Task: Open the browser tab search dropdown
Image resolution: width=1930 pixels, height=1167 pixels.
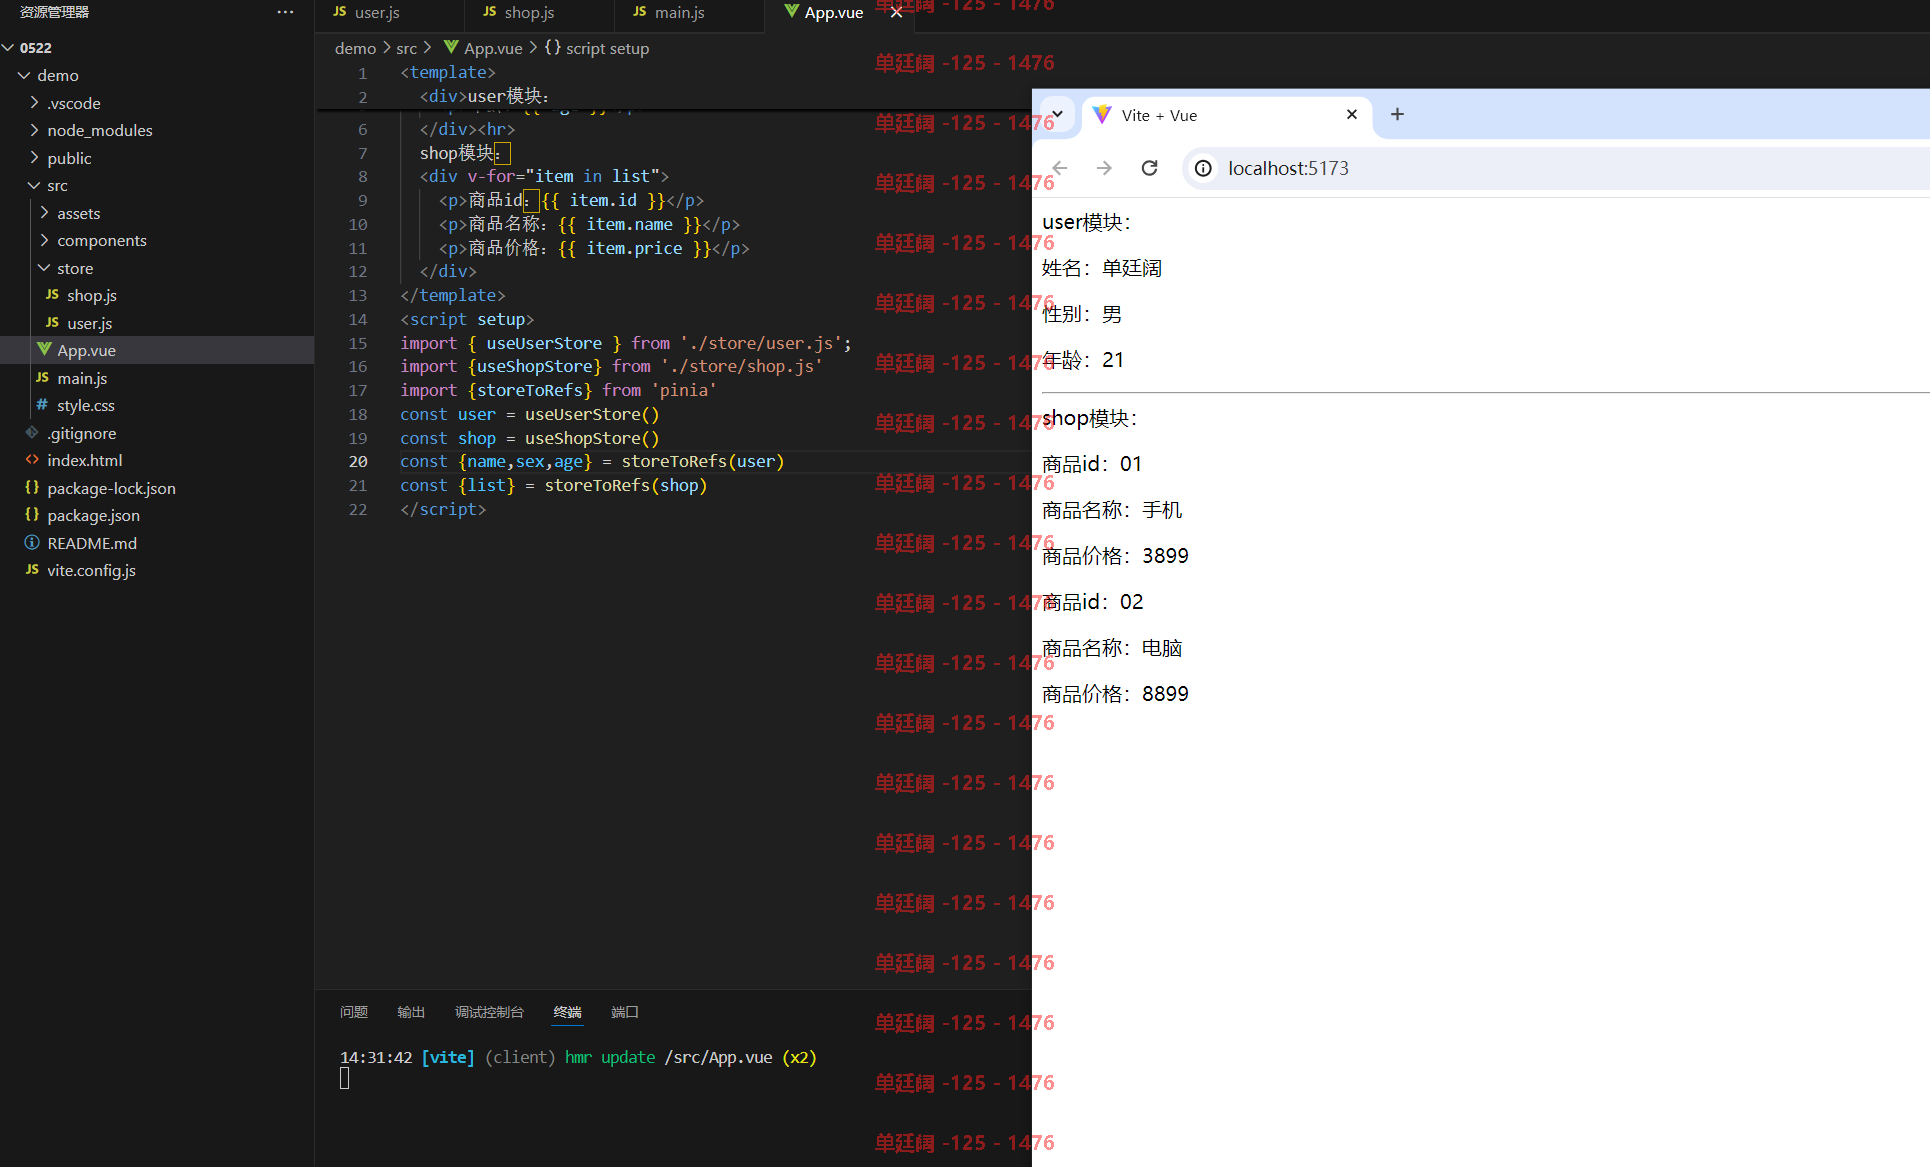Action: tap(1057, 114)
